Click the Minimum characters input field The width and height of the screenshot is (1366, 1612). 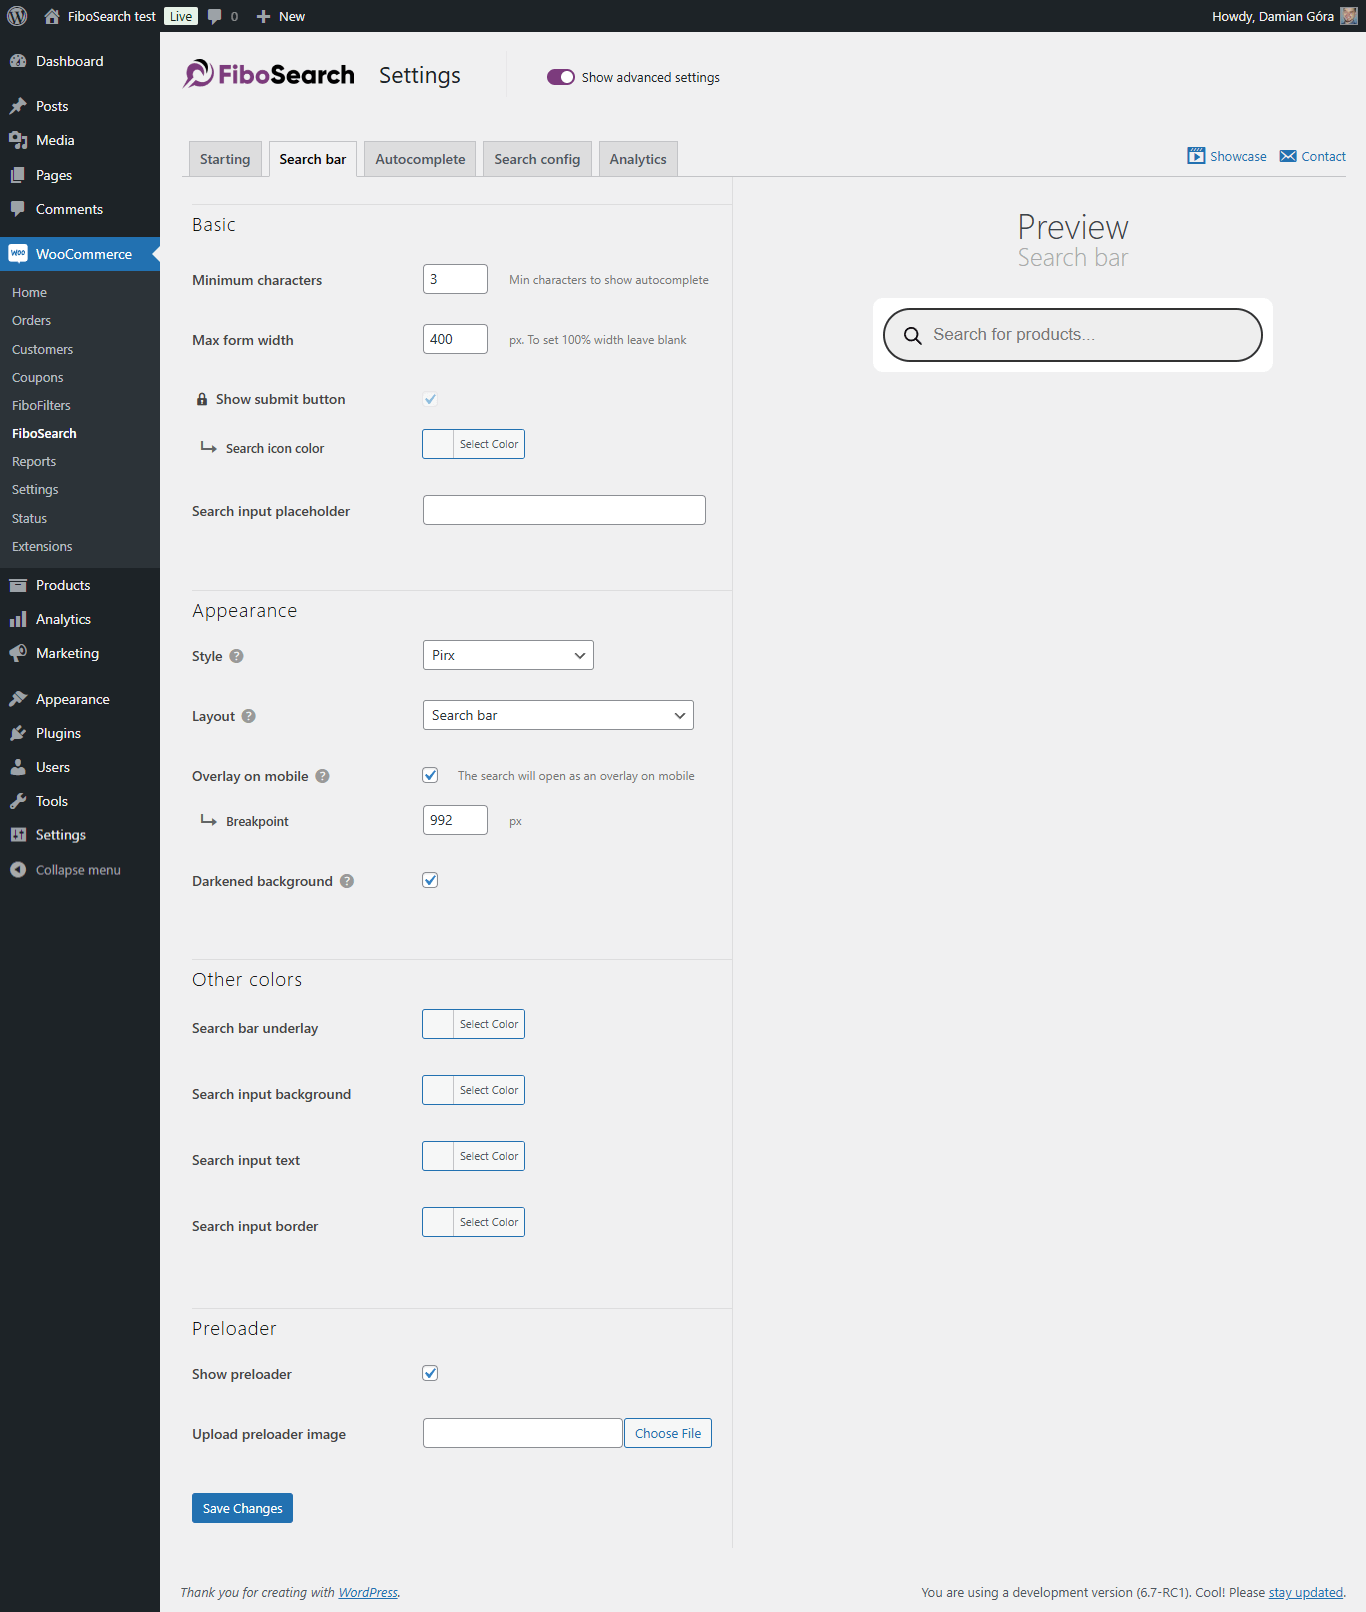click(455, 279)
